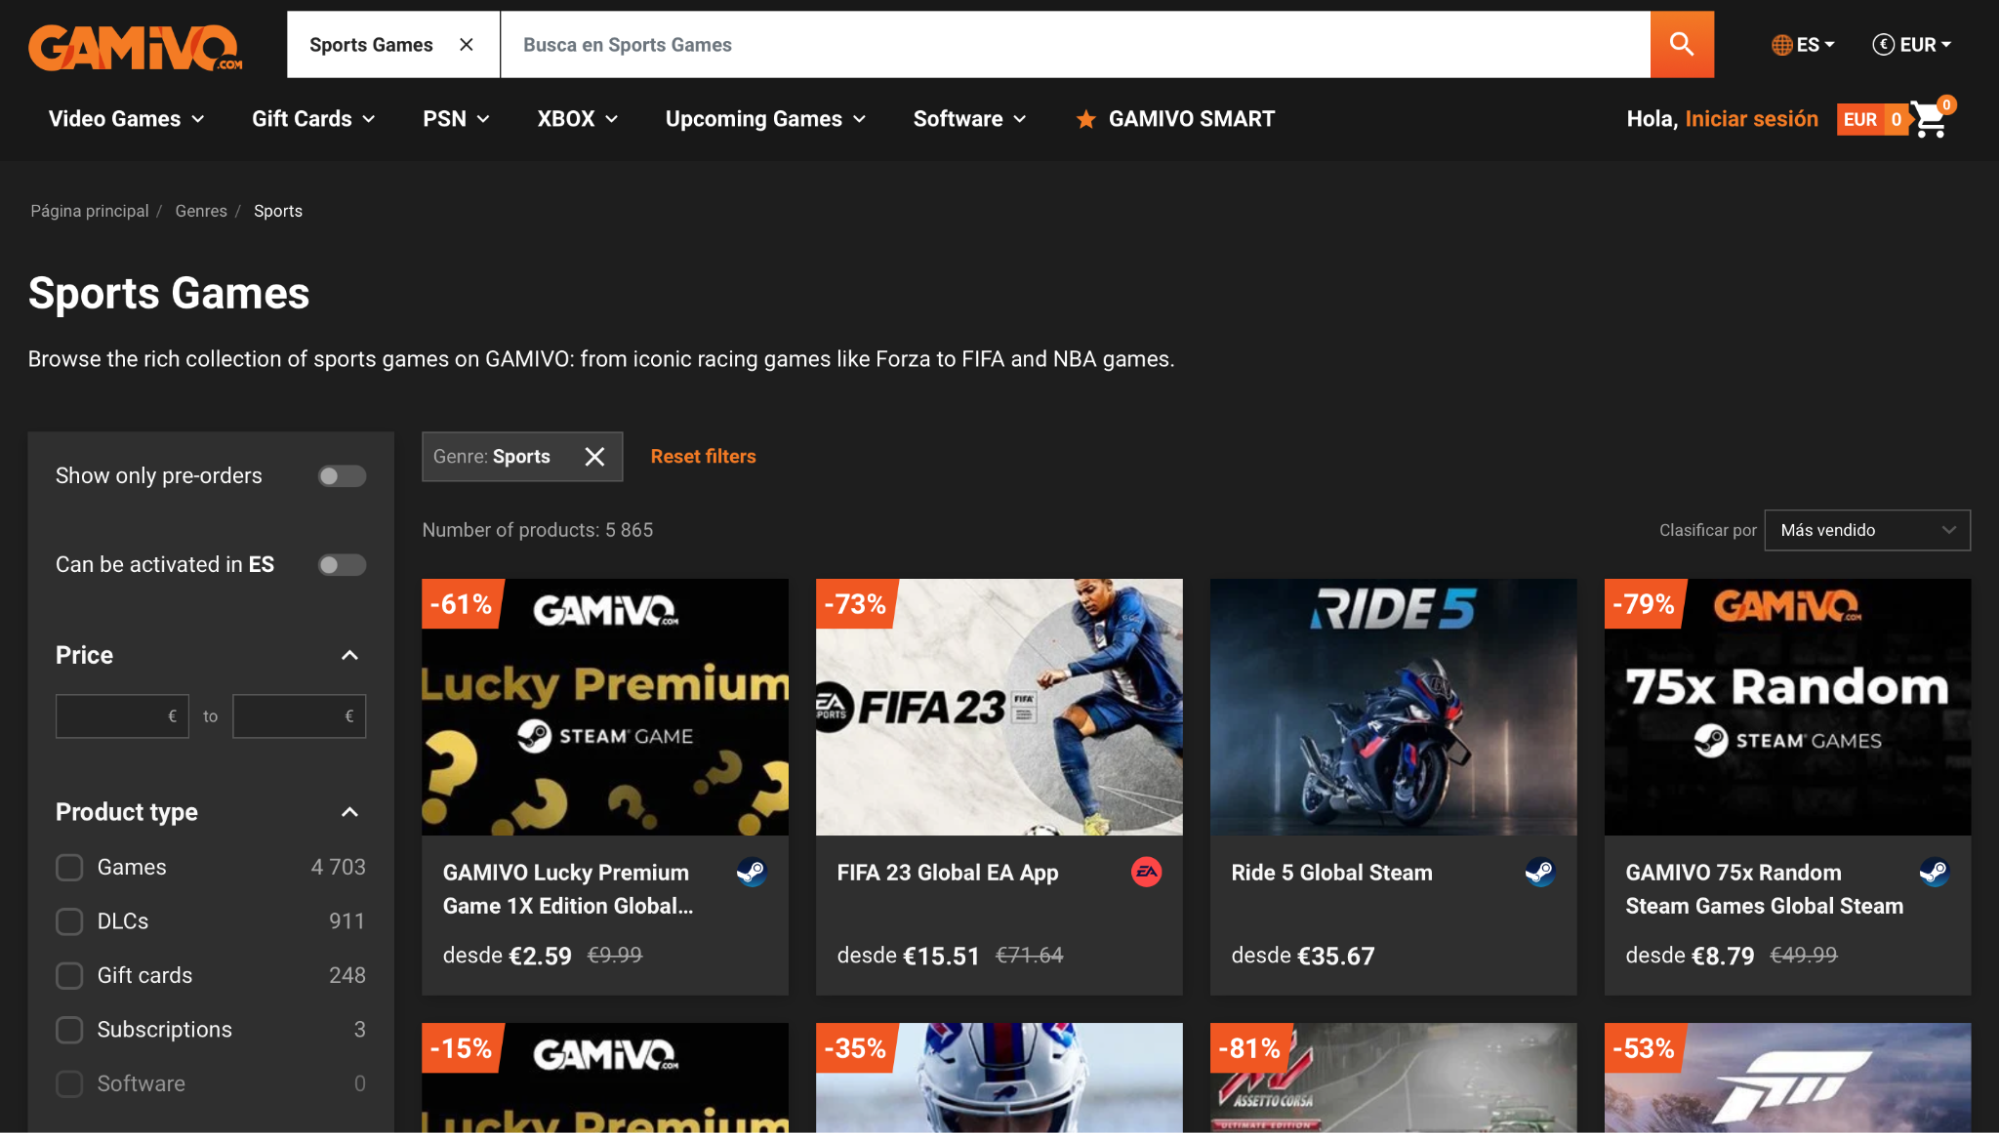Expand the Video Games menu
Viewport: 1999px width, 1134px height.
coord(126,119)
